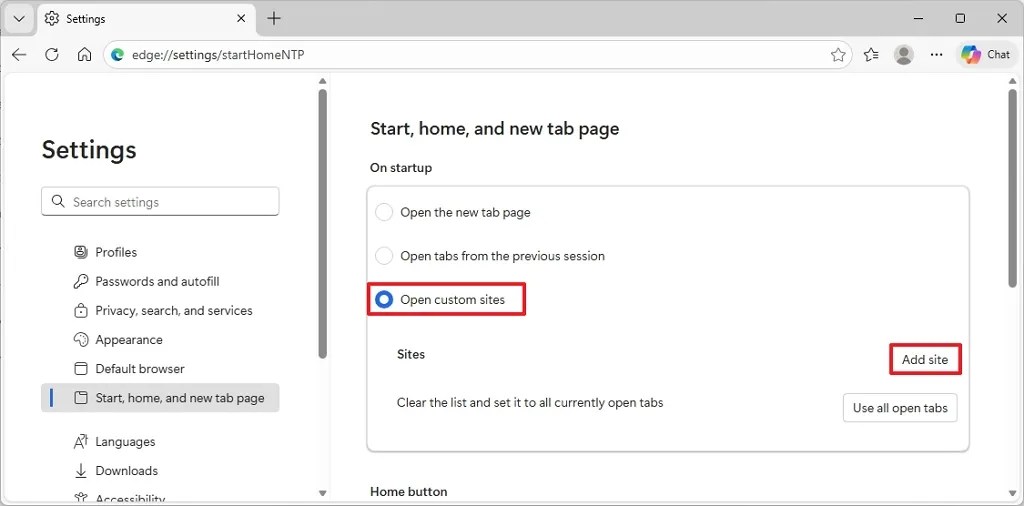This screenshot has width=1024, height=506.
Task: Click the Edge logo in address bar
Action: 118,55
